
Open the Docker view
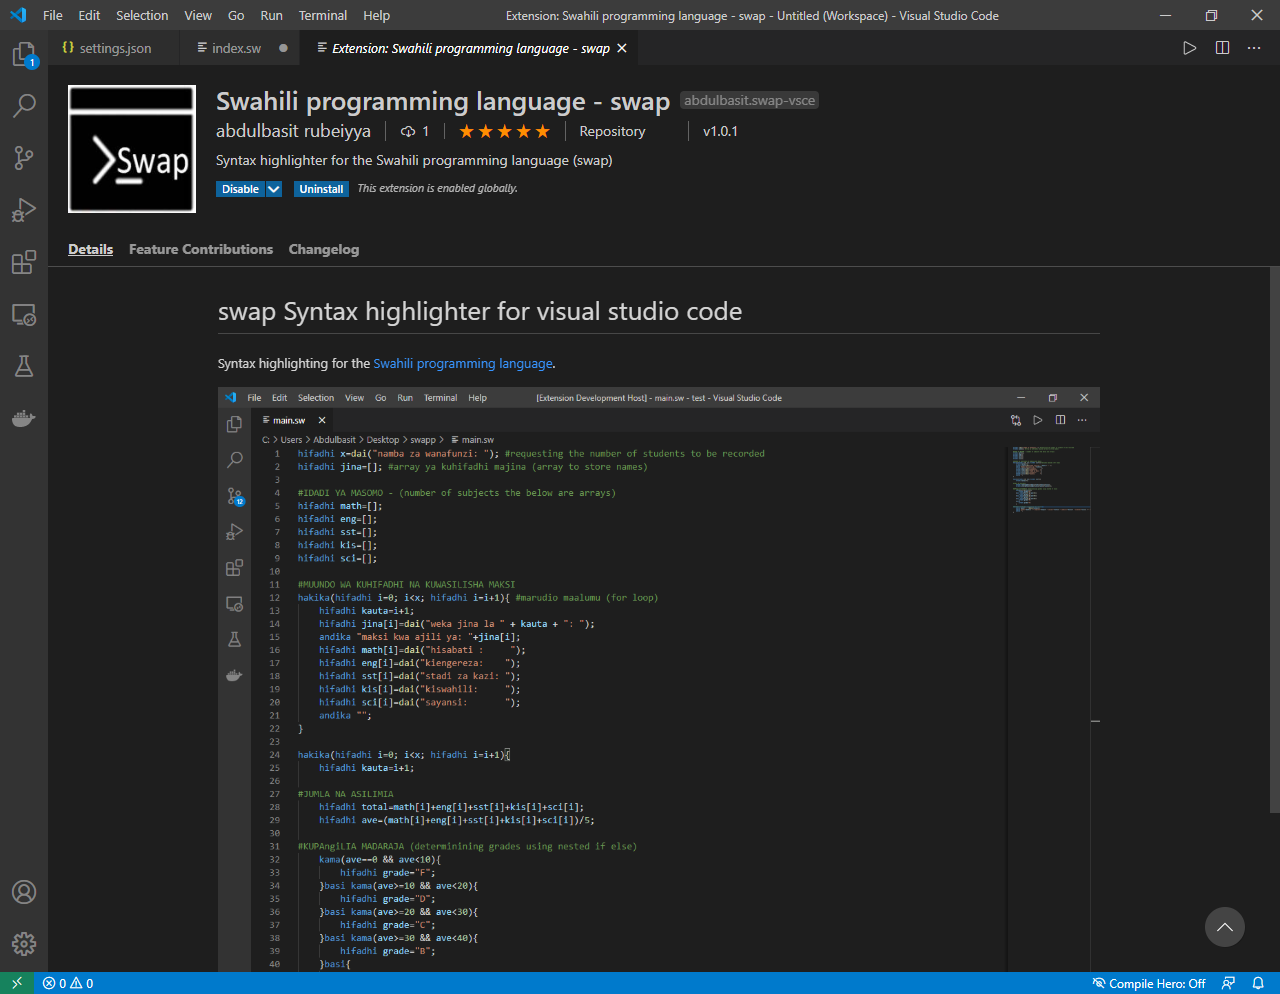[x=24, y=418]
